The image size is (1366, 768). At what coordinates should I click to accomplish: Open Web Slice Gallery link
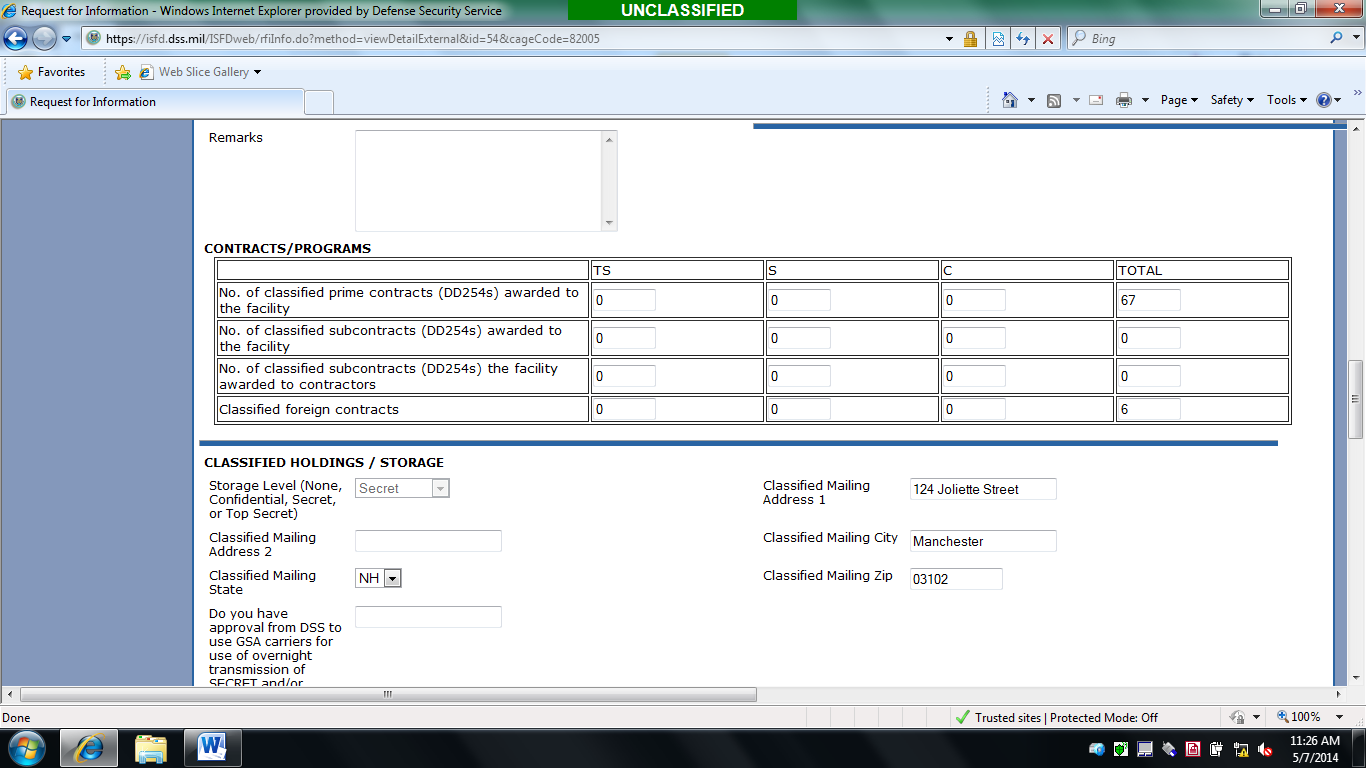[x=200, y=72]
